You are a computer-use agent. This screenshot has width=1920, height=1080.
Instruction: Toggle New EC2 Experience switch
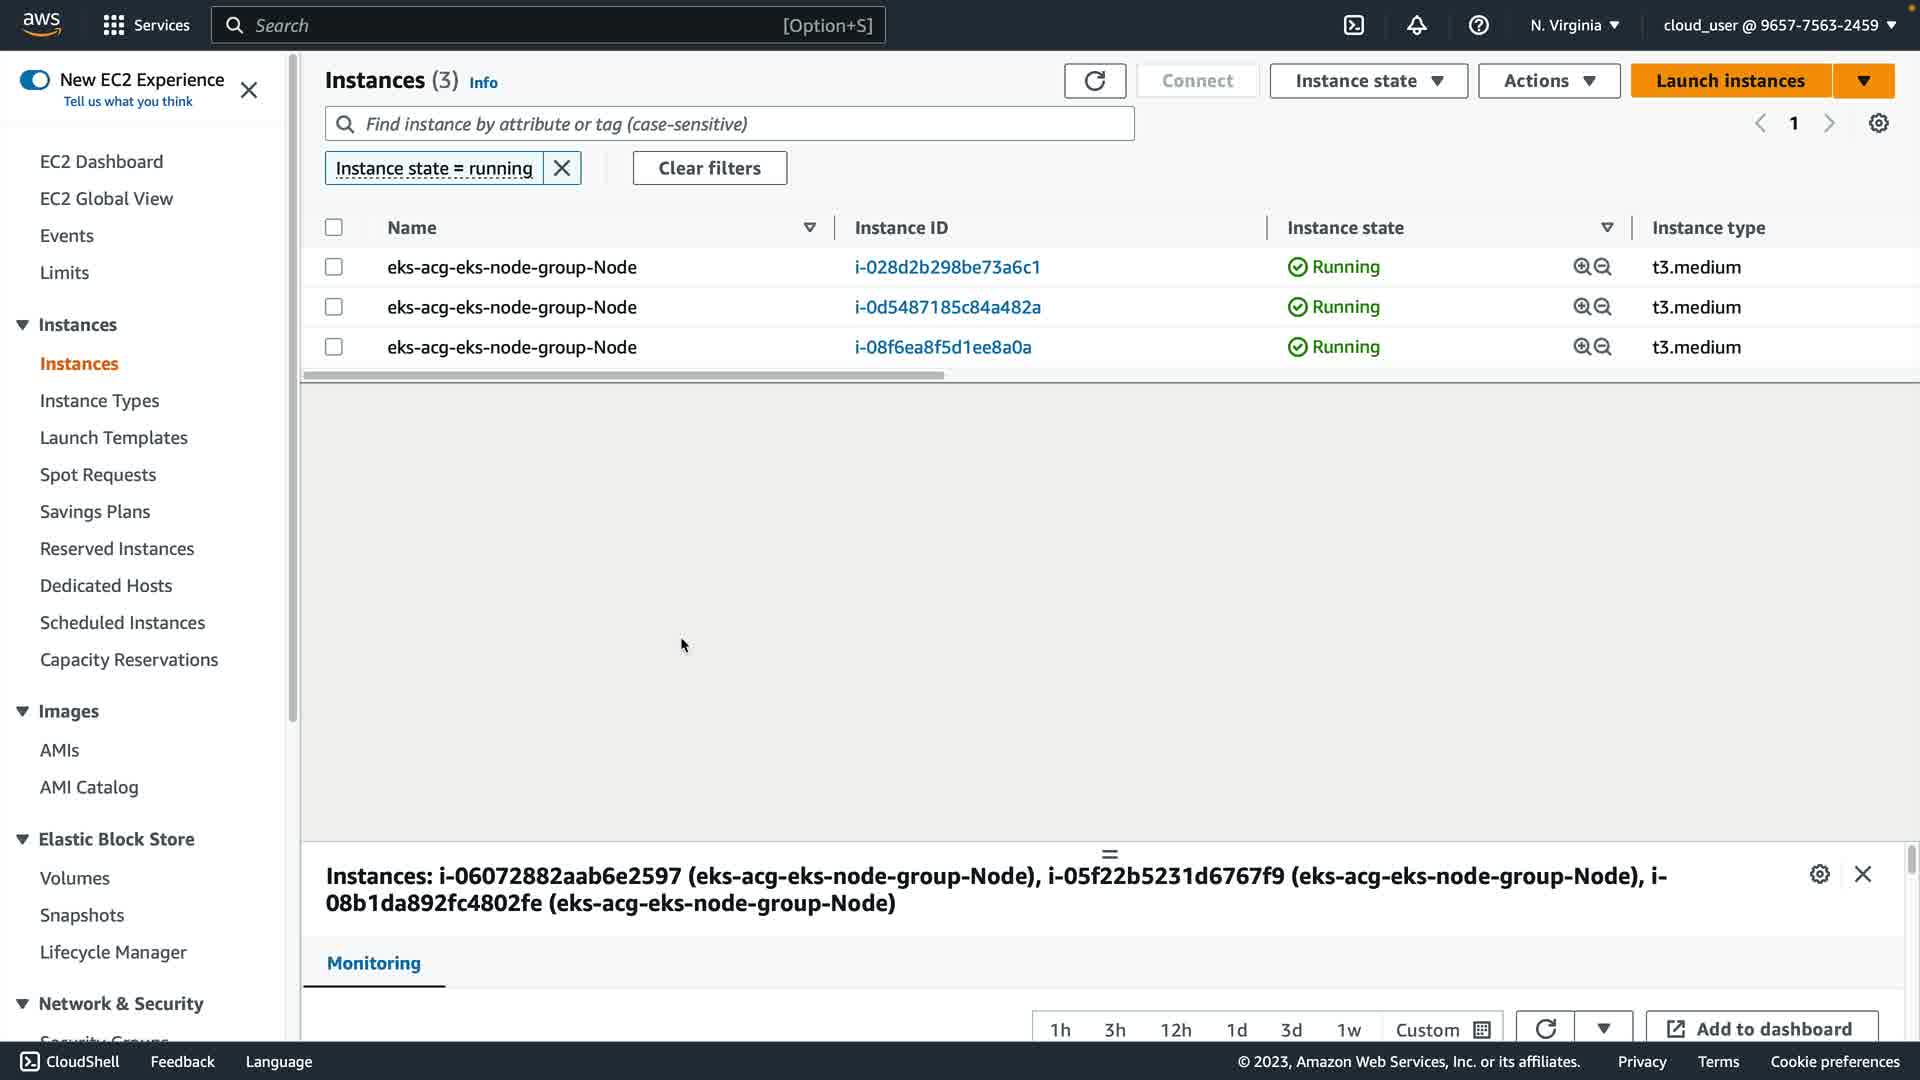35,80
